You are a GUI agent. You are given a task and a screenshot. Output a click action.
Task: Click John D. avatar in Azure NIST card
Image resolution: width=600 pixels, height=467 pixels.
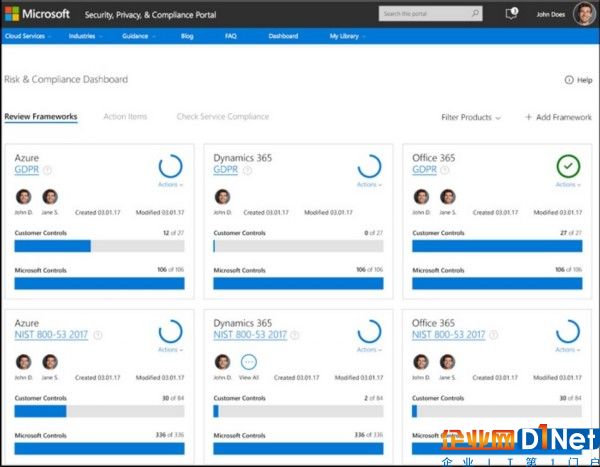(23, 362)
